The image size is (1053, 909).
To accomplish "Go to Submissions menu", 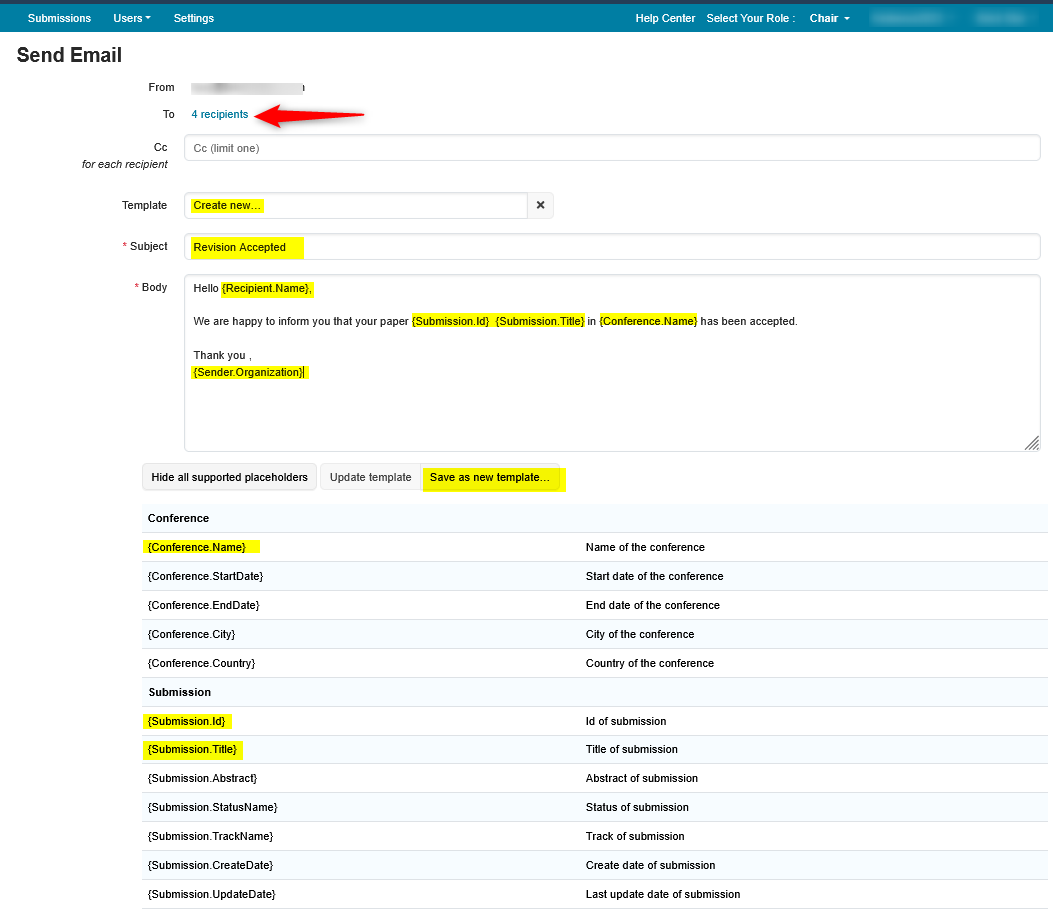I will pyautogui.click(x=59, y=18).
